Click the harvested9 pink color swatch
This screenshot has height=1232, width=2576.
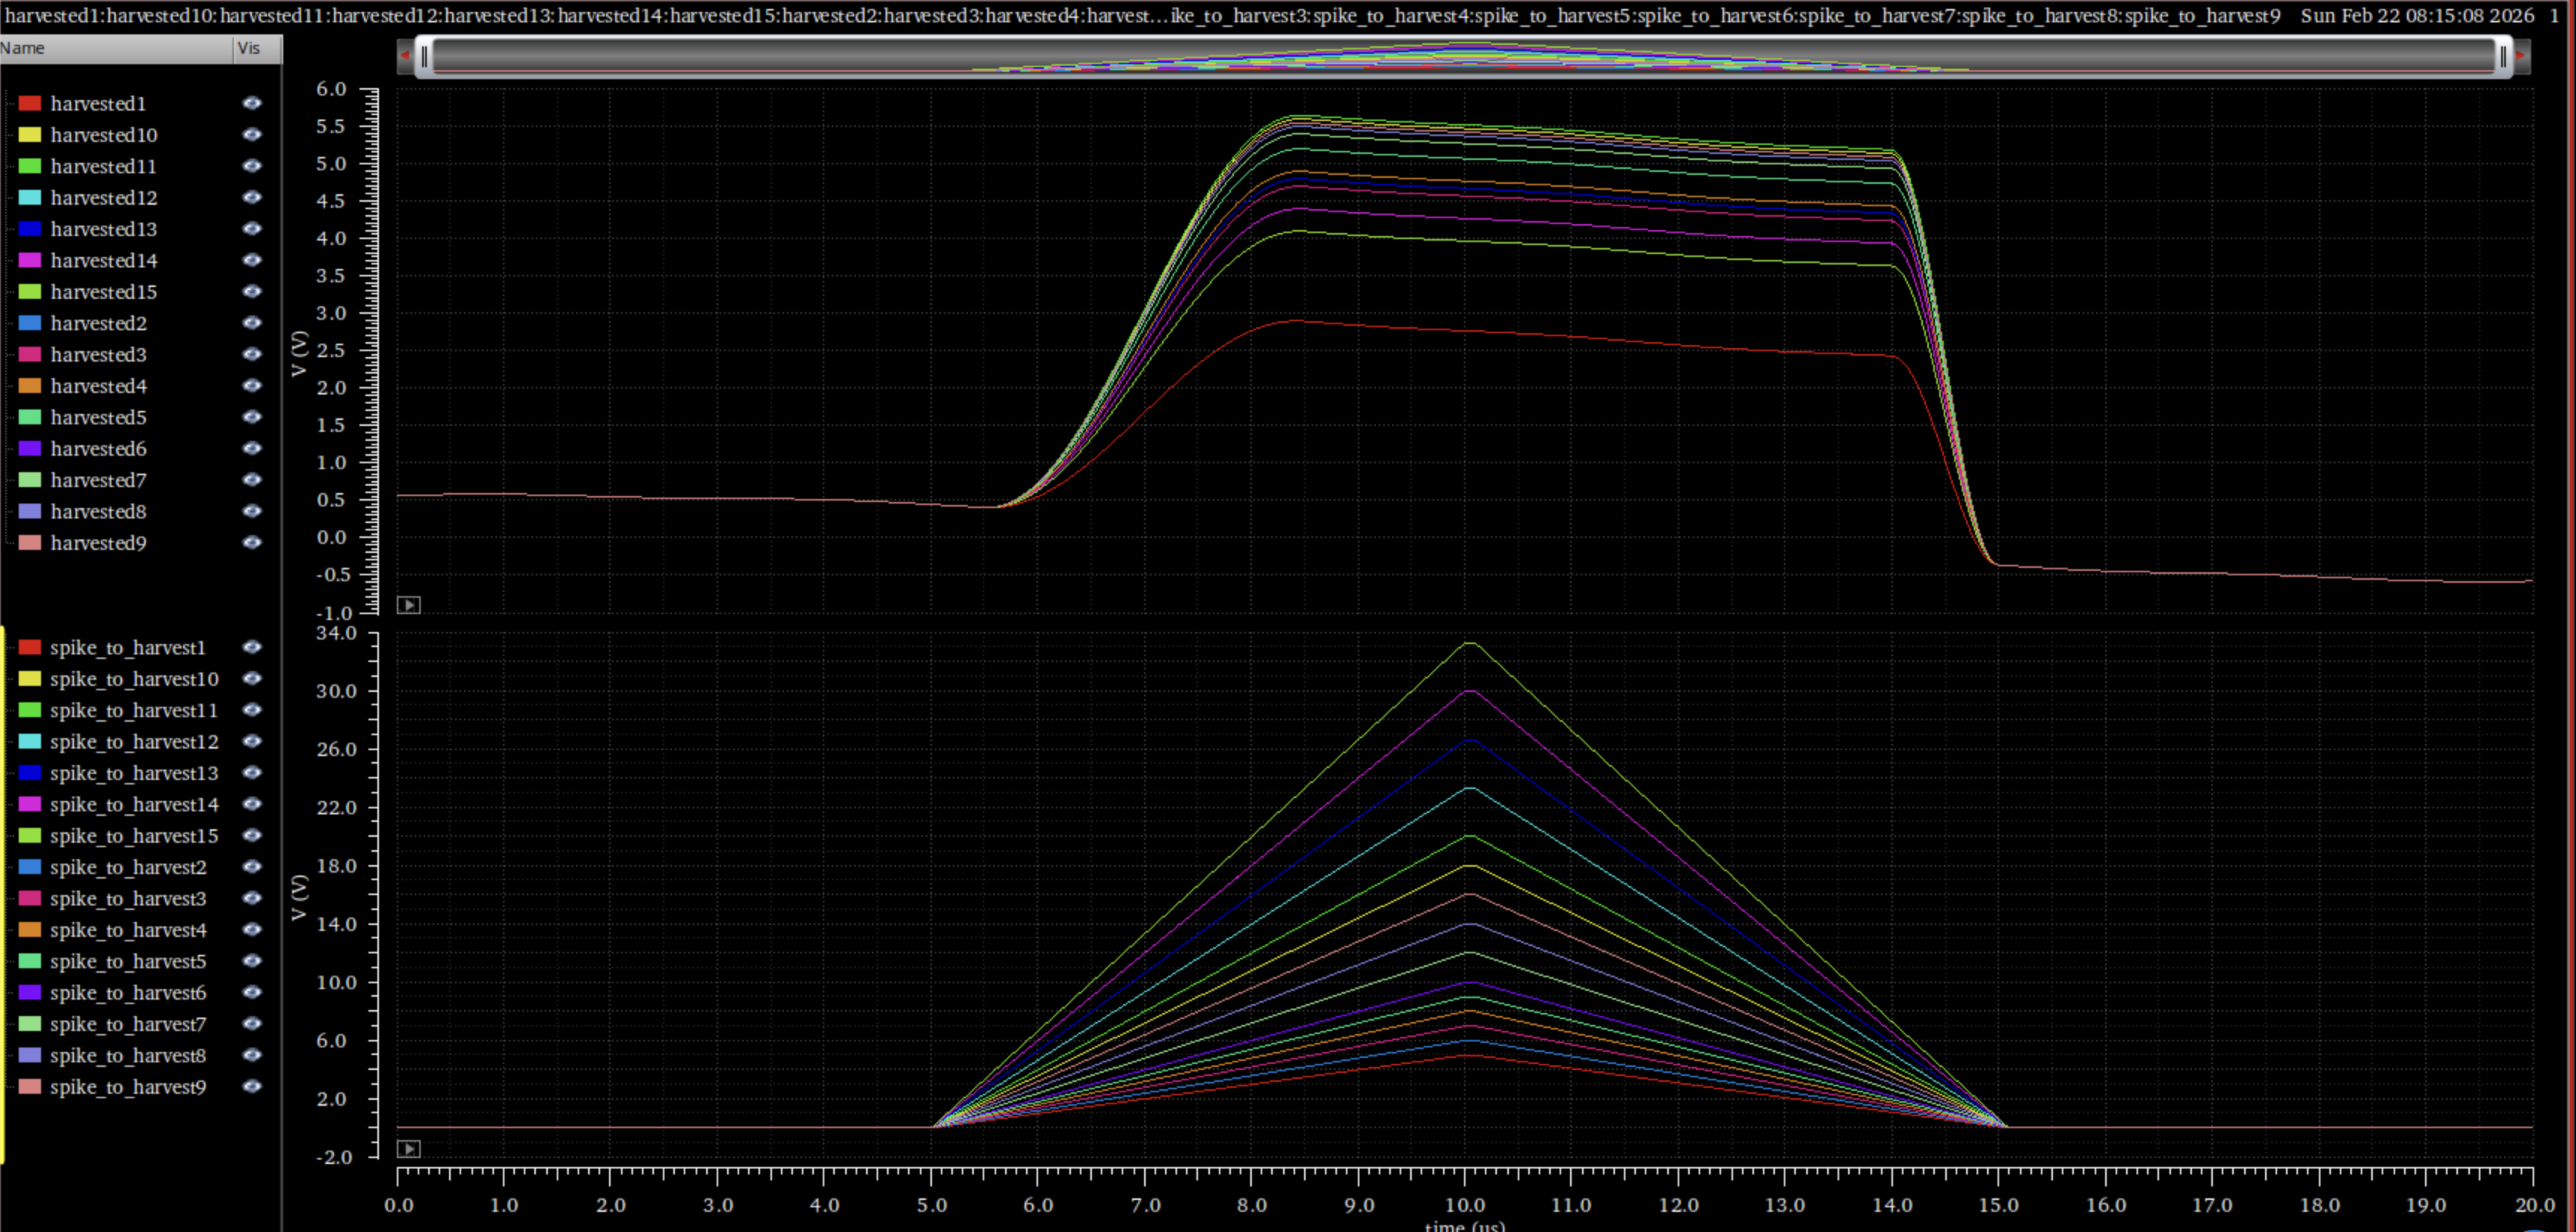coord(30,543)
